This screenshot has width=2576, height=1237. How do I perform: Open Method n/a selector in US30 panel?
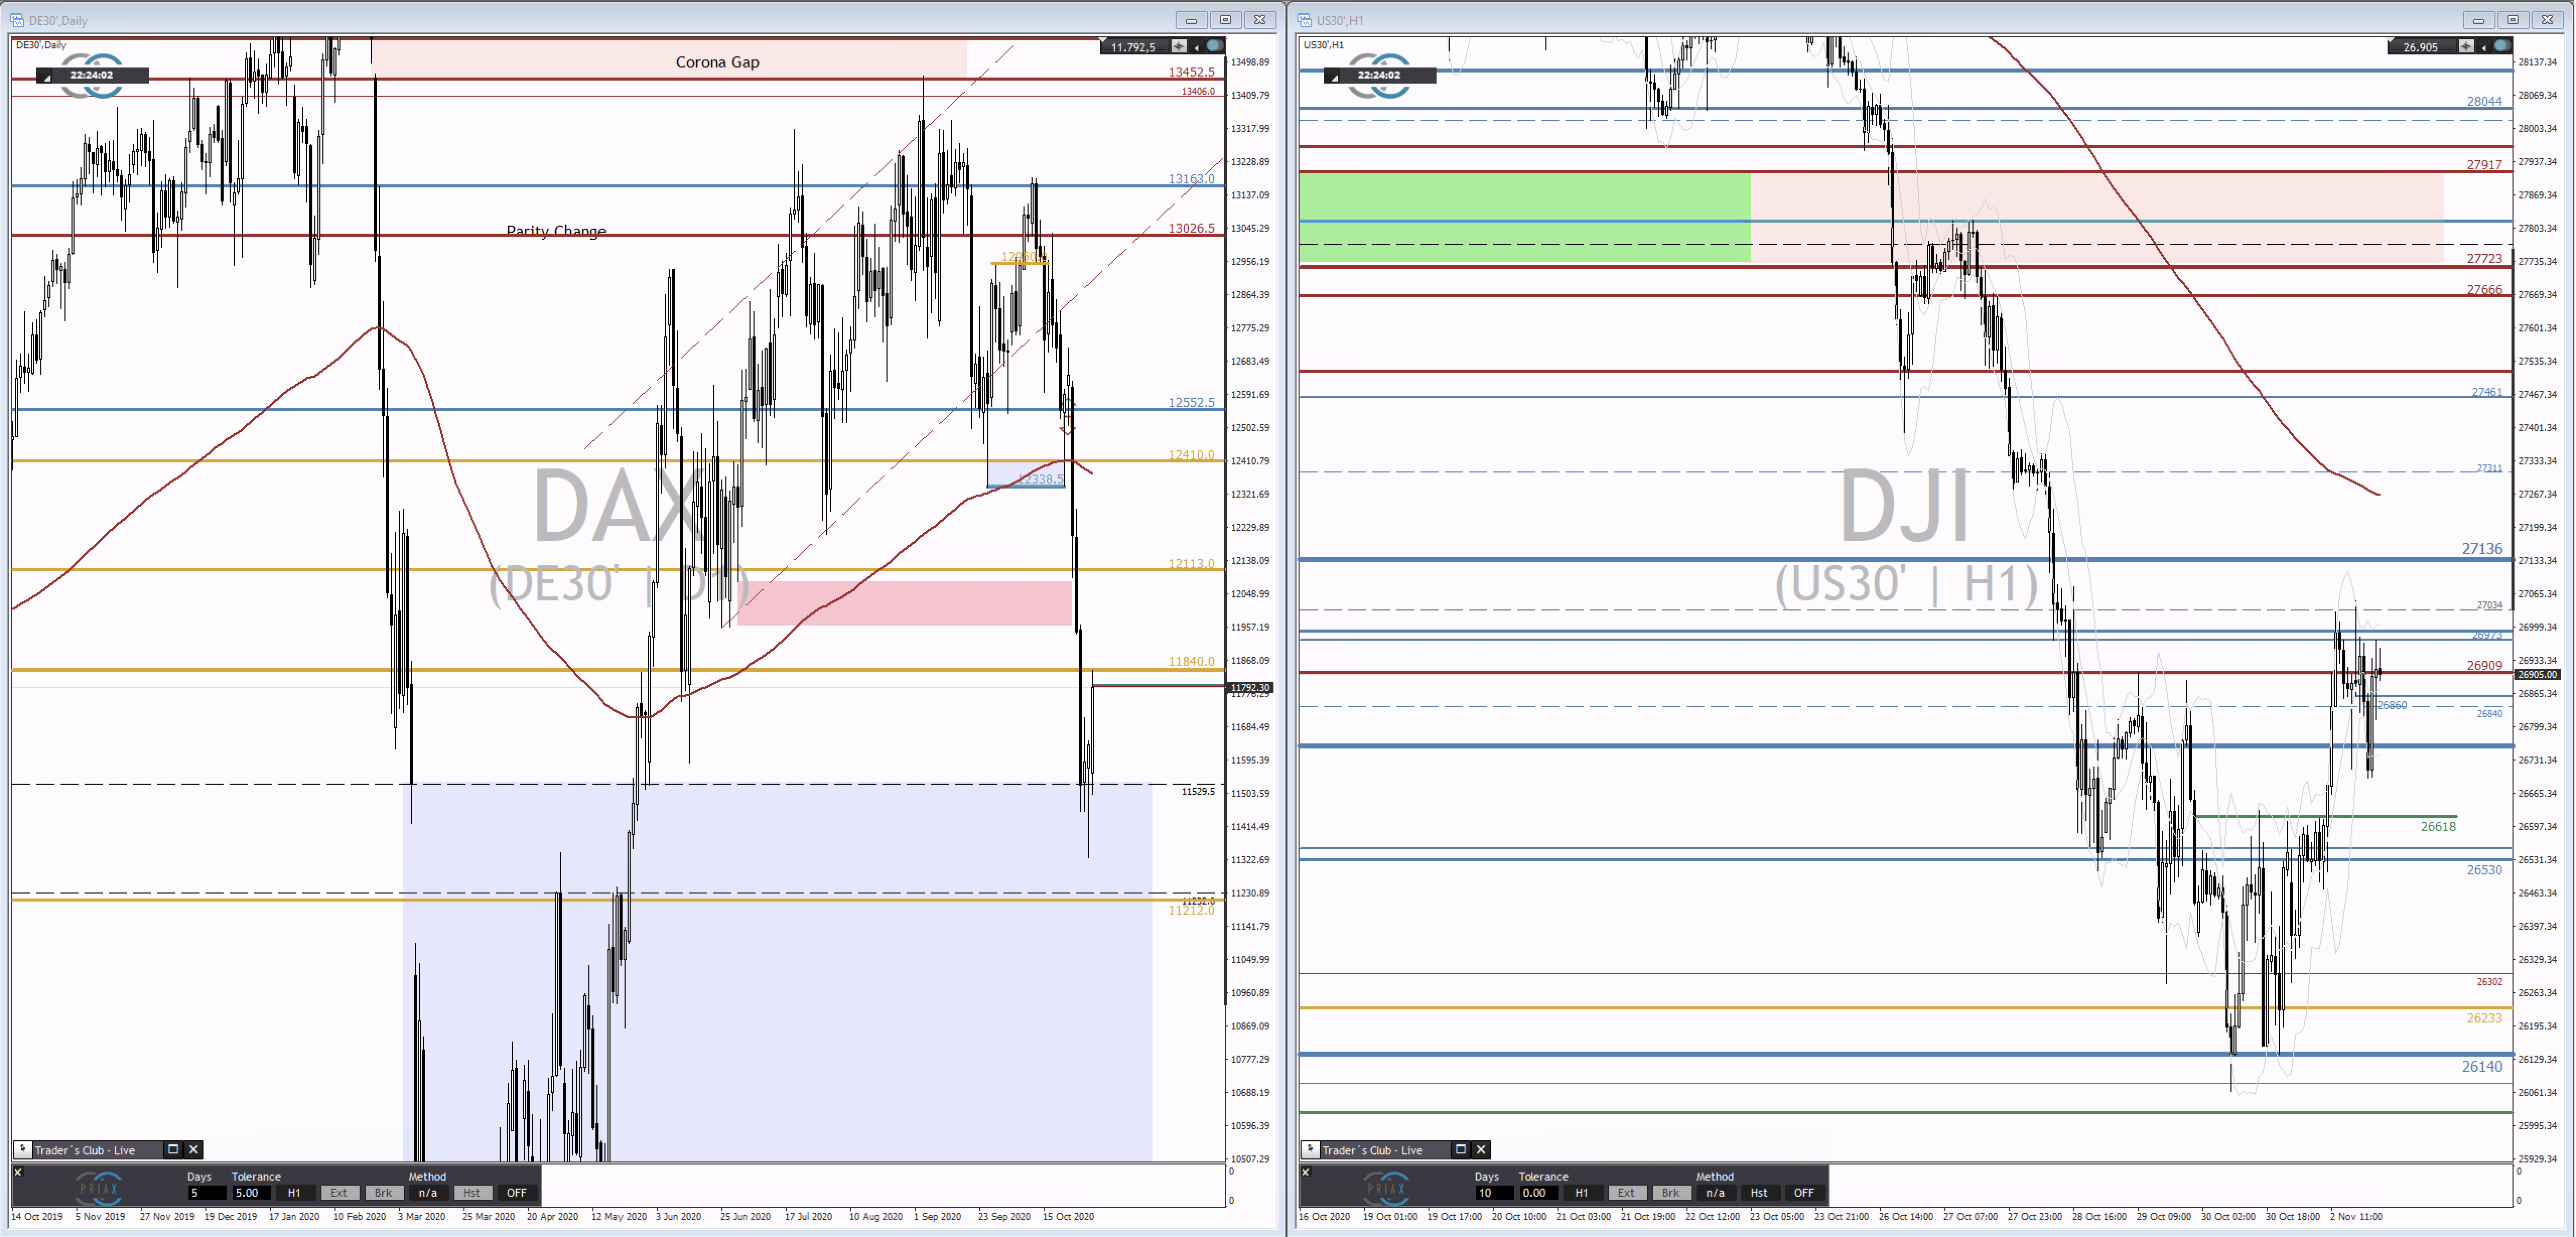[1716, 1193]
